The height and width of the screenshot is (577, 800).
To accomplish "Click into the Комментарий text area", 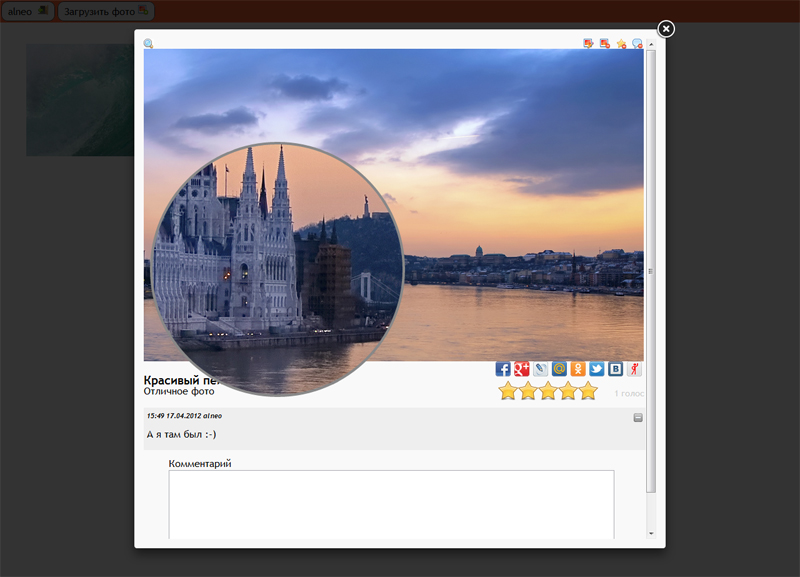I will point(391,505).
